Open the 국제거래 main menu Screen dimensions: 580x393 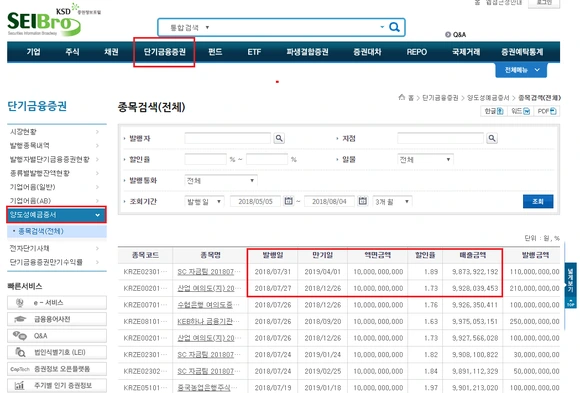[466, 52]
